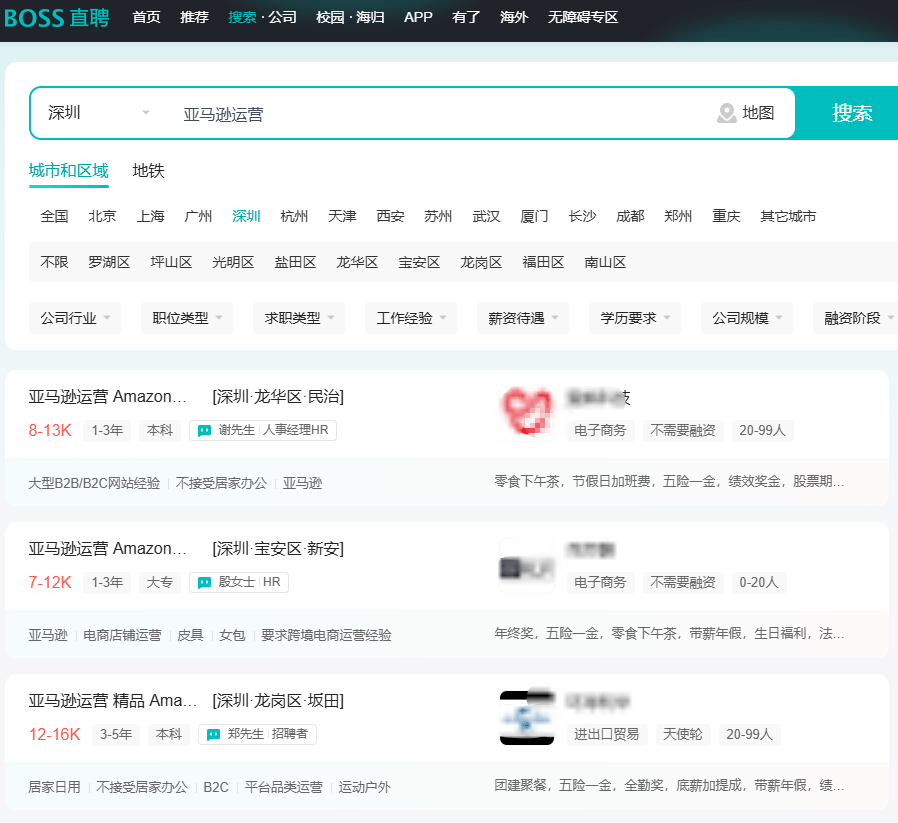Click chat icon beside 殷女士 HR

point(204,582)
